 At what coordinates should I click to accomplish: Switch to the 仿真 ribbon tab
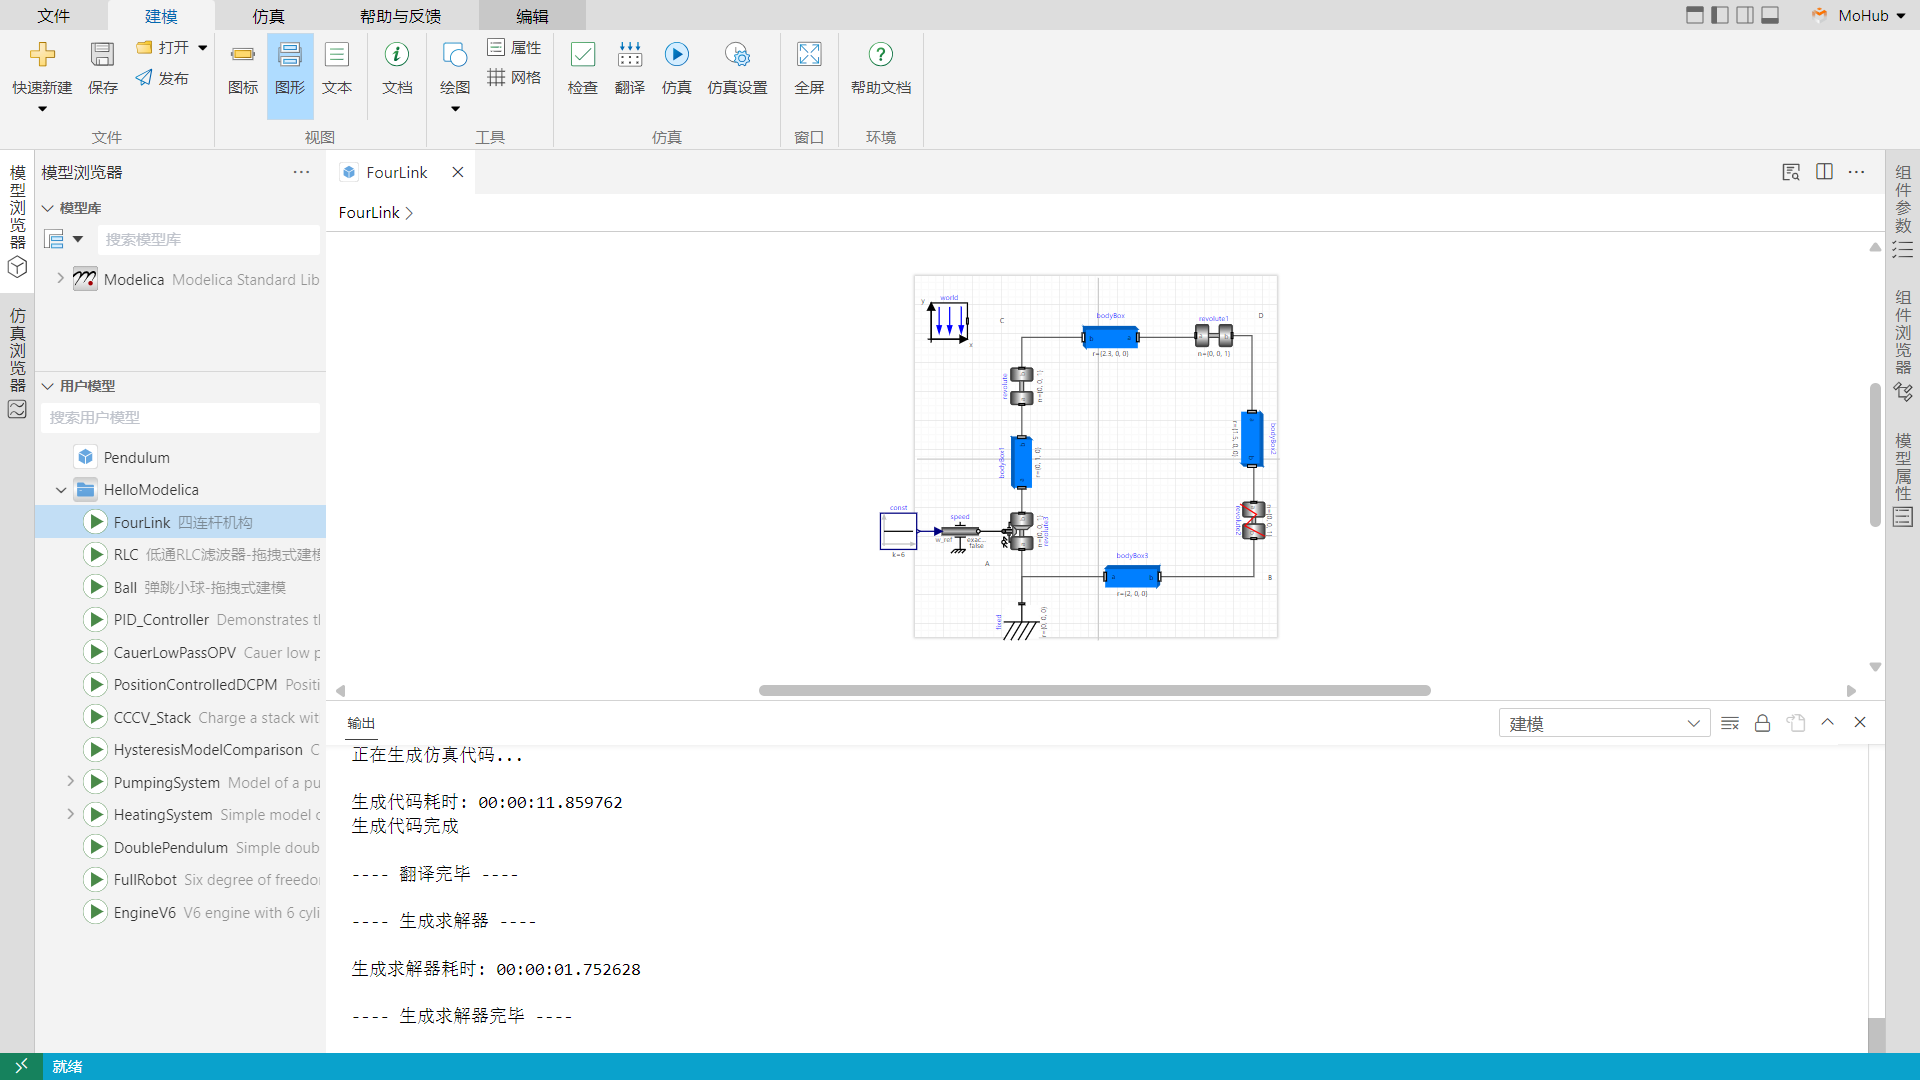(268, 16)
